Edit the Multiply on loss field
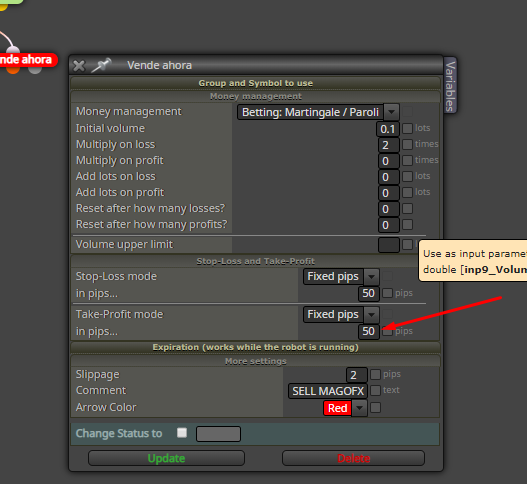Screen dimensions: 527x484 coord(389,145)
